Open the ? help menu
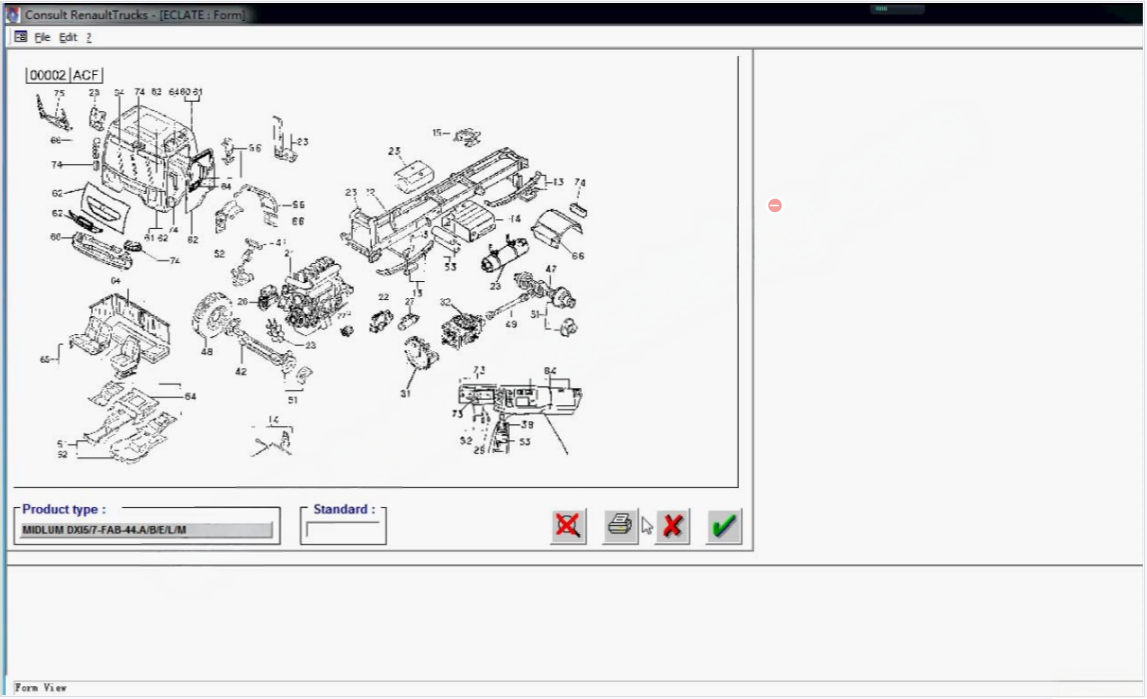1147x699 pixels. [x=89, y=37]
